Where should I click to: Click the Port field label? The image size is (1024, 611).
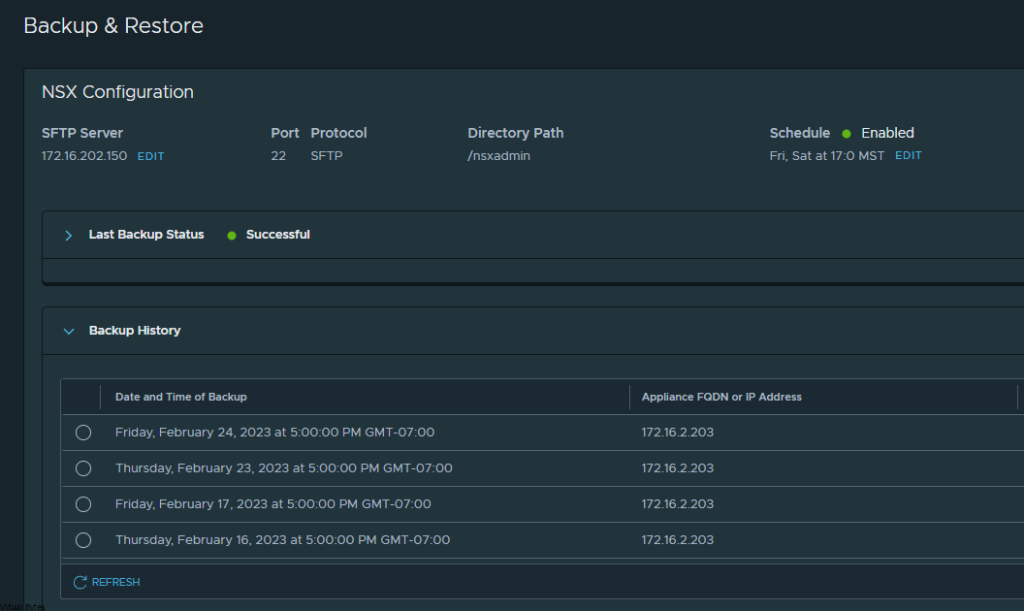[285, 133]
